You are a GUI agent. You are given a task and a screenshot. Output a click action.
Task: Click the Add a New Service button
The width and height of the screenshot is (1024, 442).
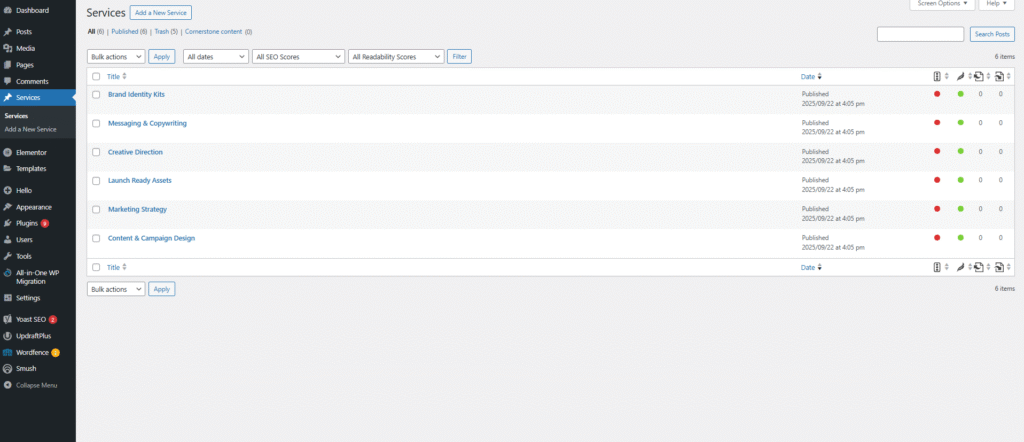161,13
